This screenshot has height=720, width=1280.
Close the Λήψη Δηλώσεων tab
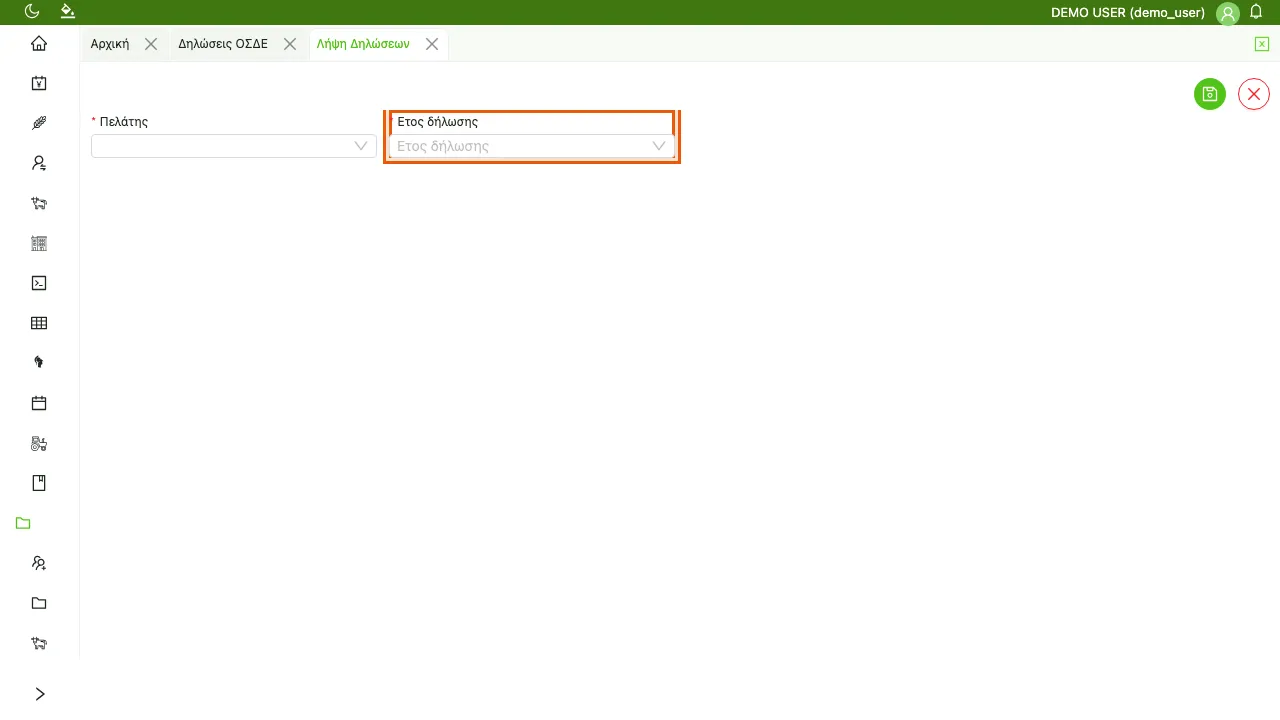(x=432, y=44)
